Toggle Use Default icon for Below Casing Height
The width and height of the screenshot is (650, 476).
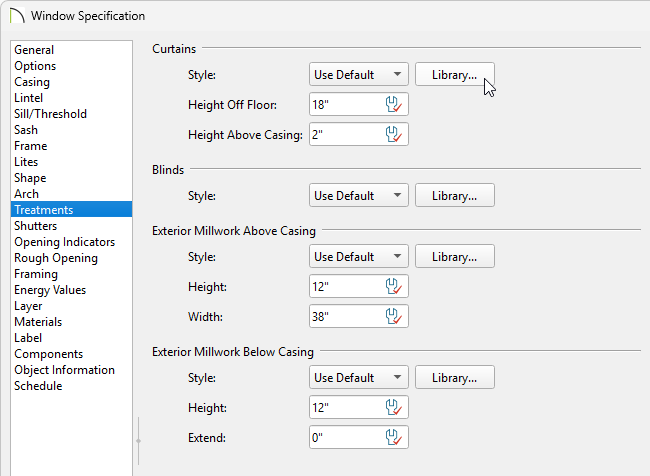pos(393,408)
